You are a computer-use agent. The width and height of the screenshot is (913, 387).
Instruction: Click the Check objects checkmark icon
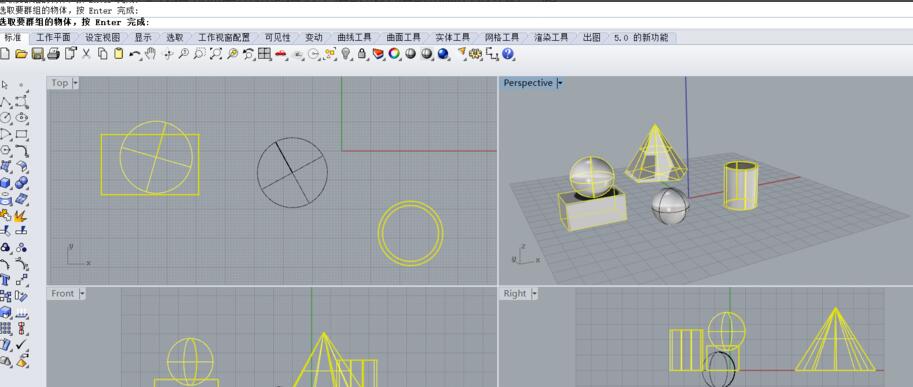(22, 345)
